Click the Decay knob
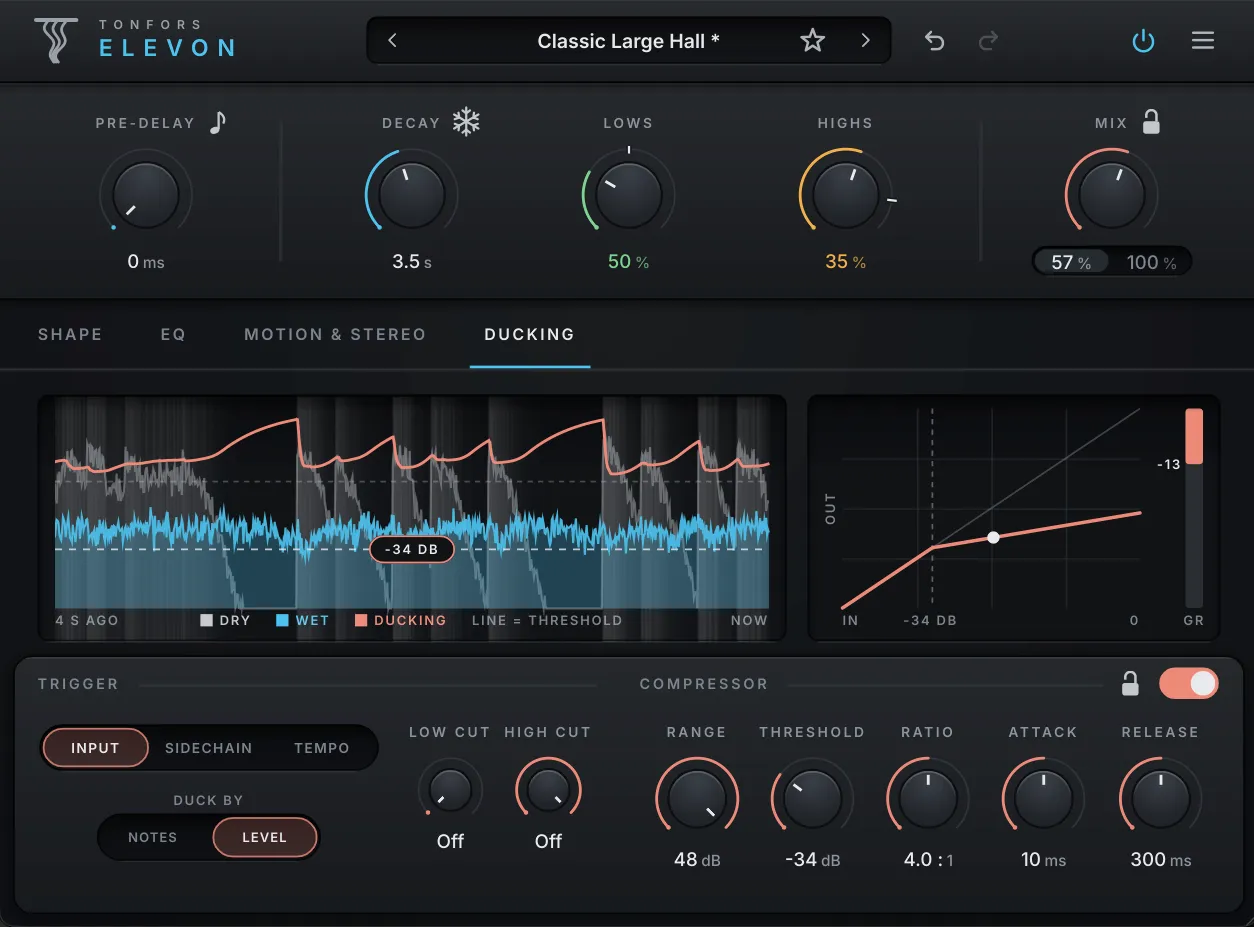The image size is (1254, 927). pos(411,196)
